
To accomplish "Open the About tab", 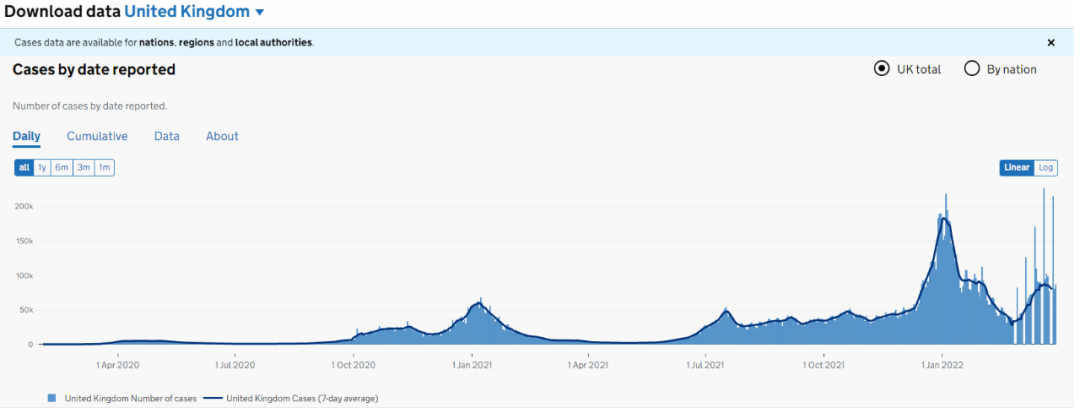I will pos(222,136).
